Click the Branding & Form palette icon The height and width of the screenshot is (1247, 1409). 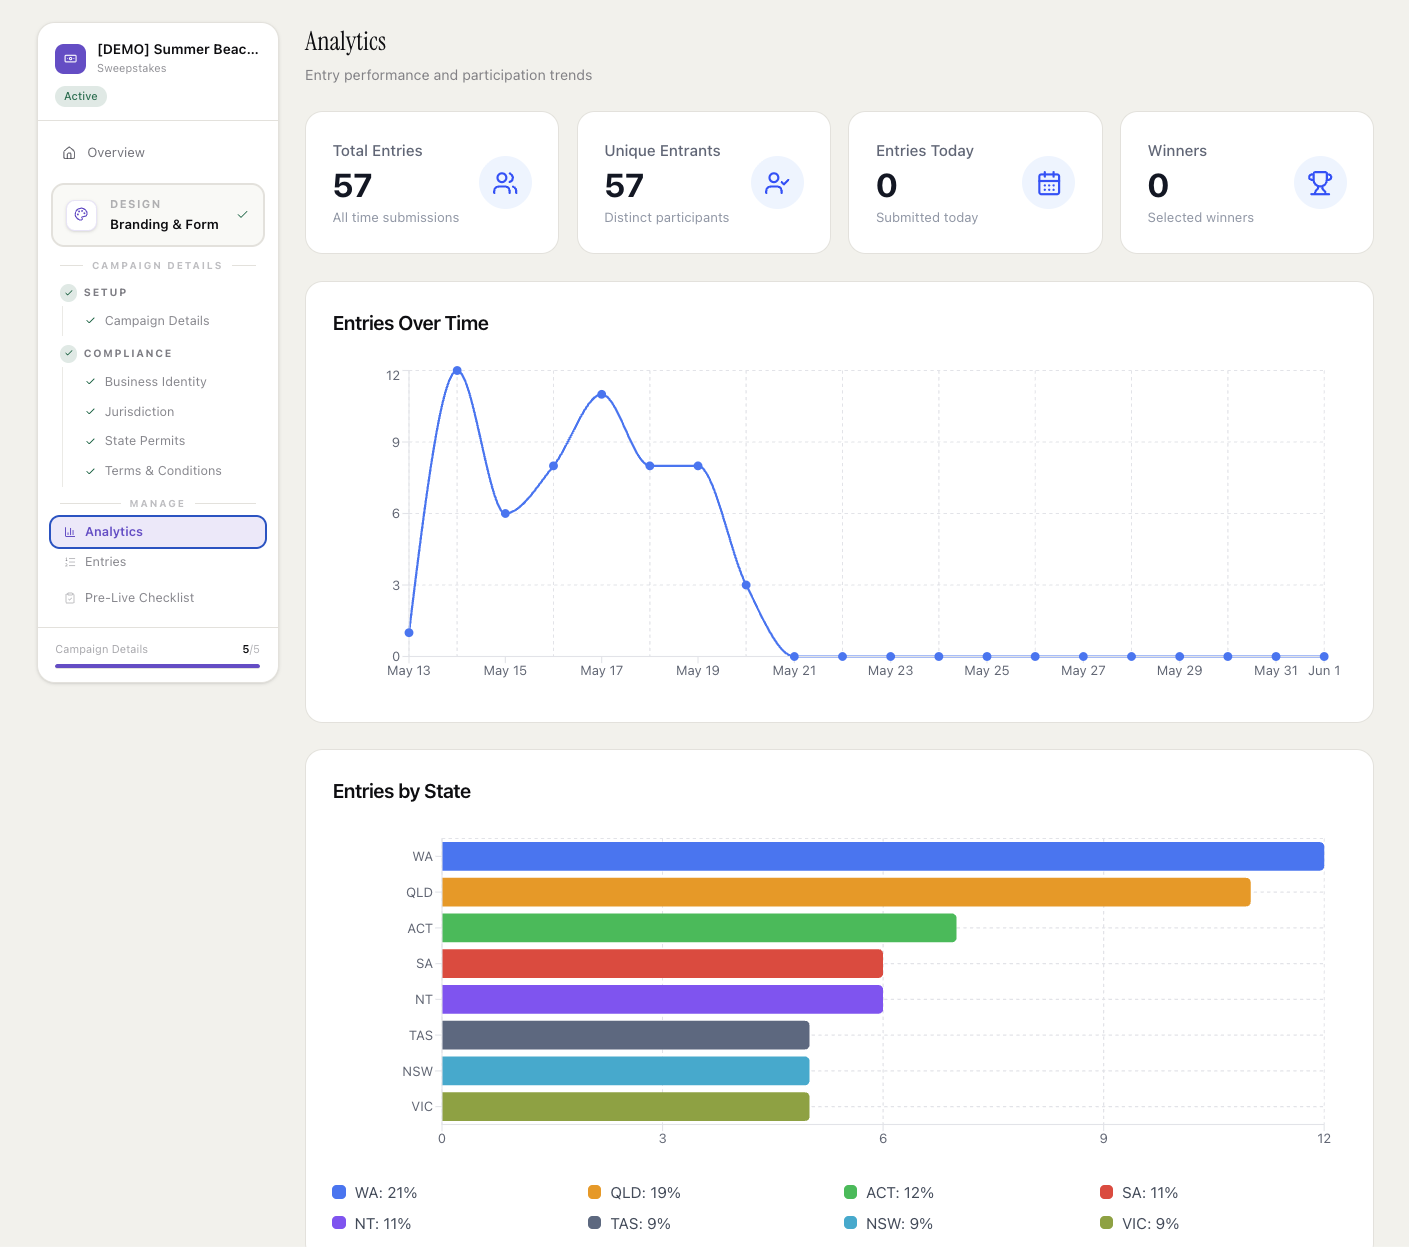point(81,215)
